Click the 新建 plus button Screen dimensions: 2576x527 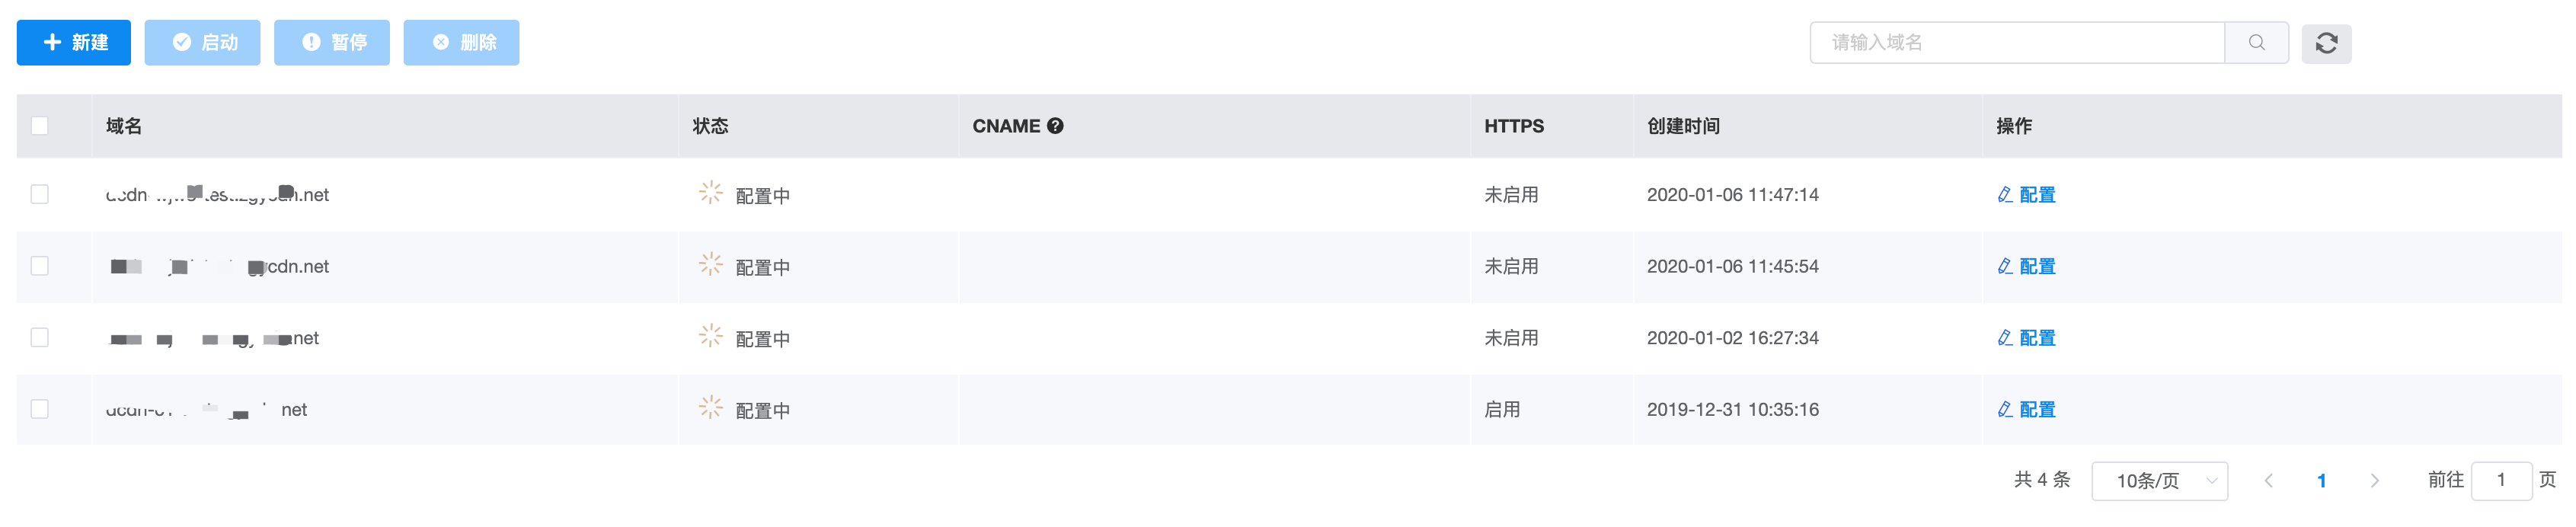(x=74, y=43)
